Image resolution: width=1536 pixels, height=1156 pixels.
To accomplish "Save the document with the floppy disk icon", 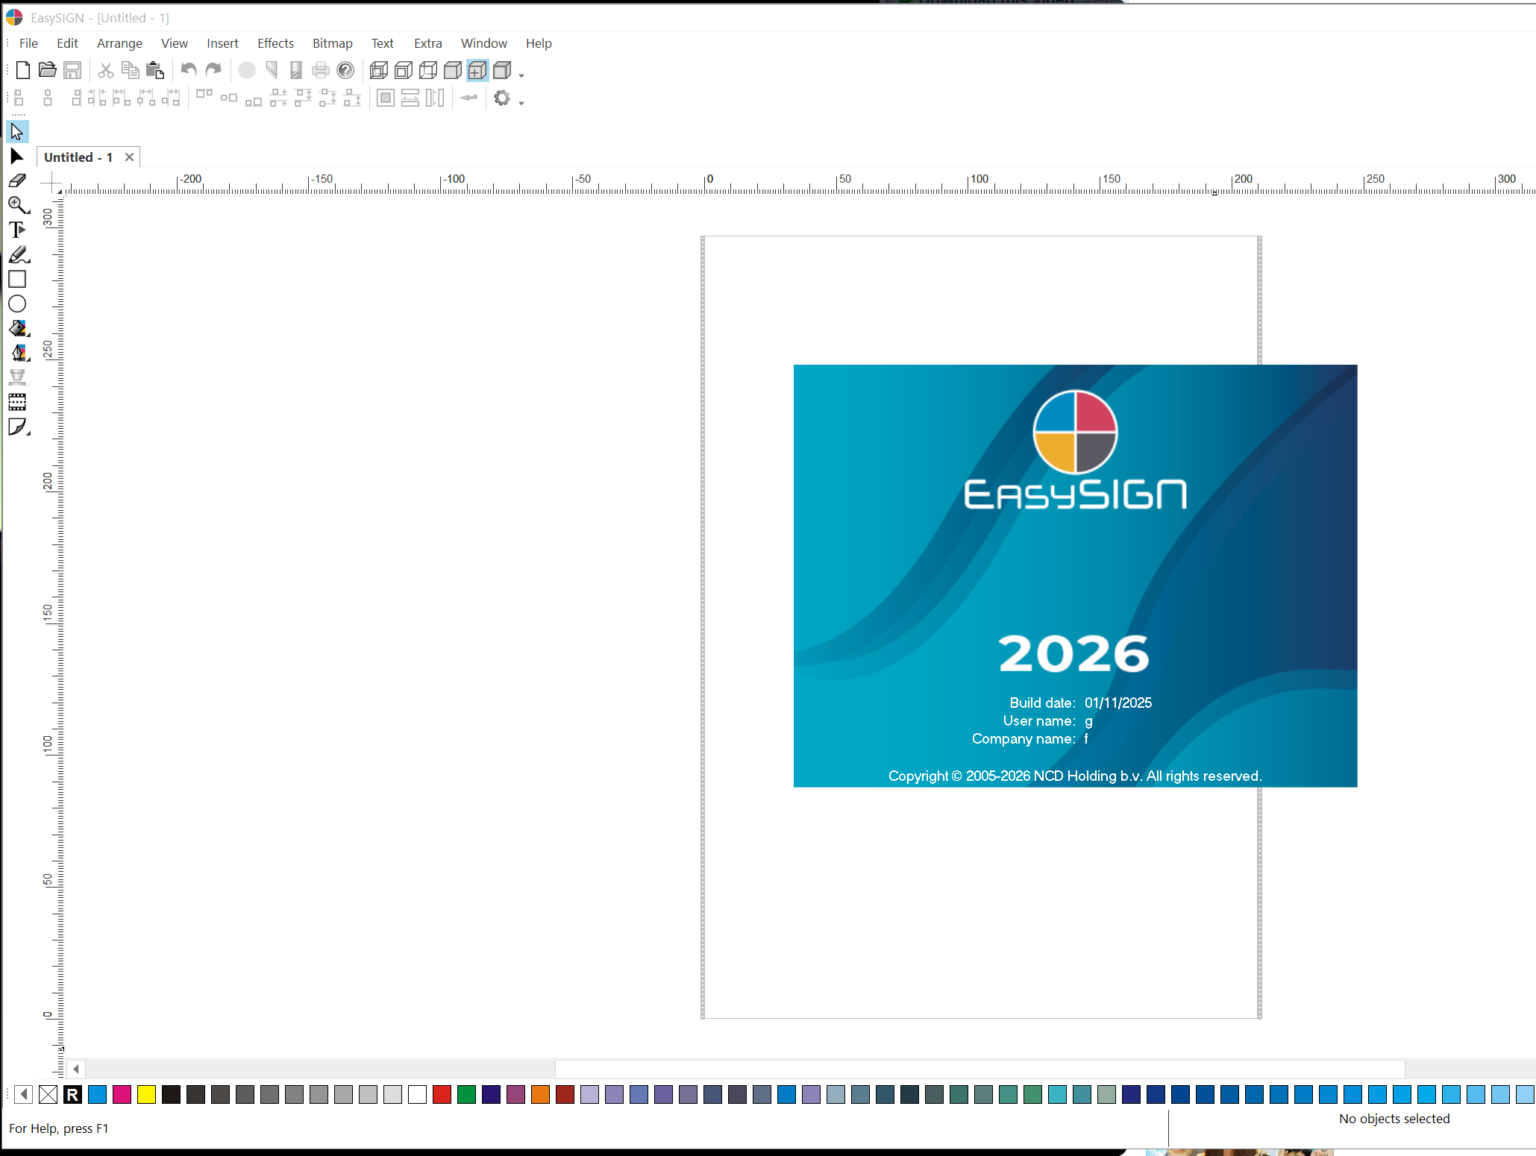I will 72,70.
